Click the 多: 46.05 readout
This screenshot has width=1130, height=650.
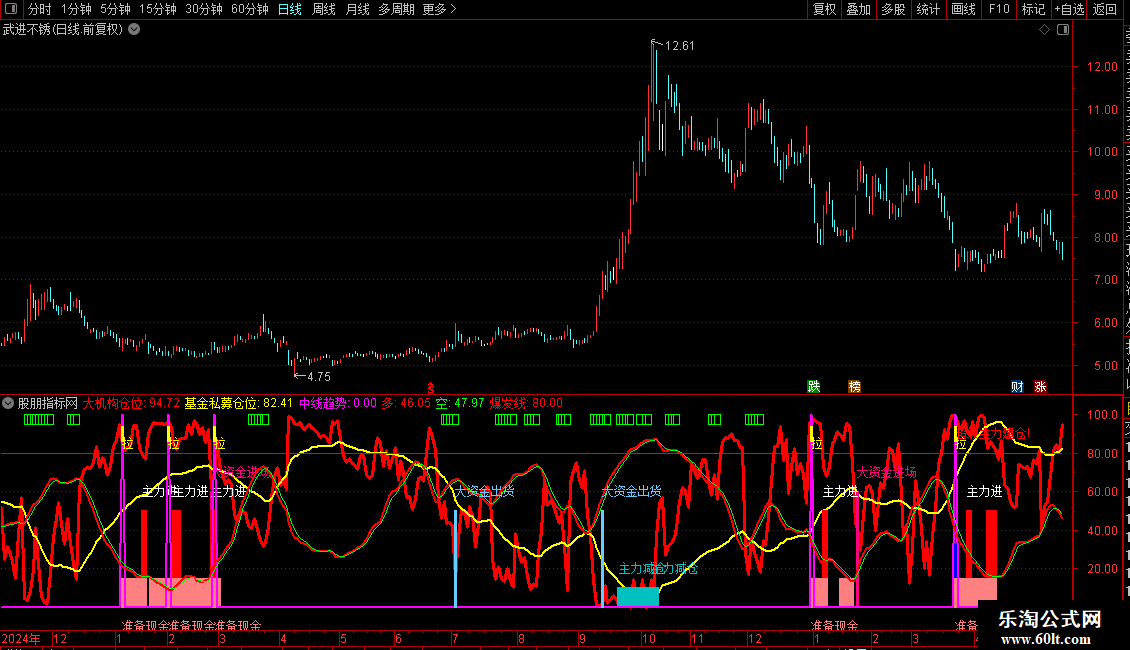406,403
